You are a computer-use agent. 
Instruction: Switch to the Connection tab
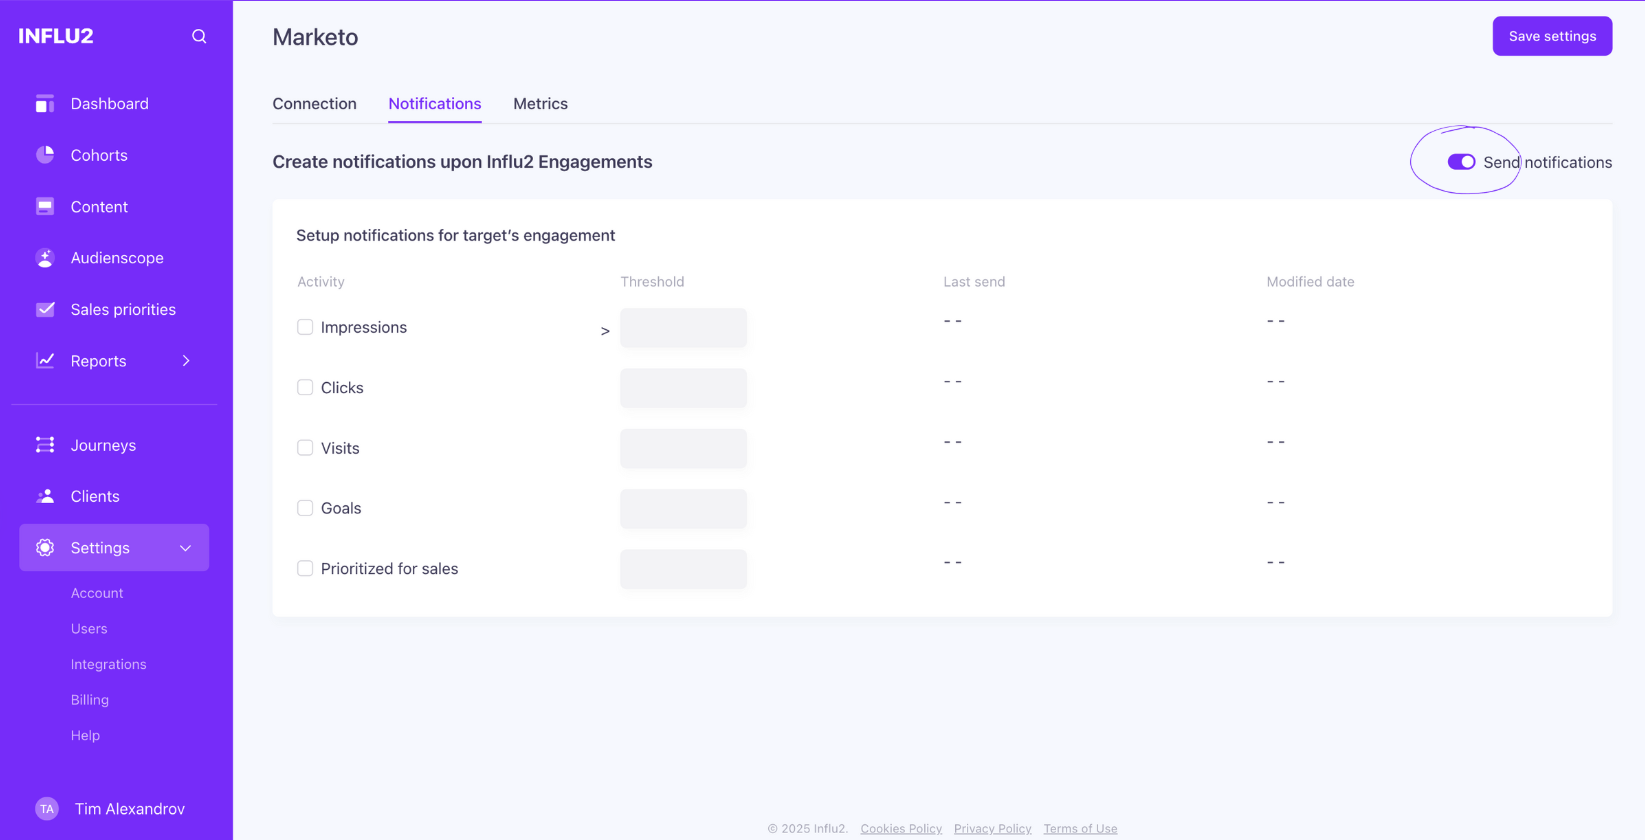click(x=314, y=104)
